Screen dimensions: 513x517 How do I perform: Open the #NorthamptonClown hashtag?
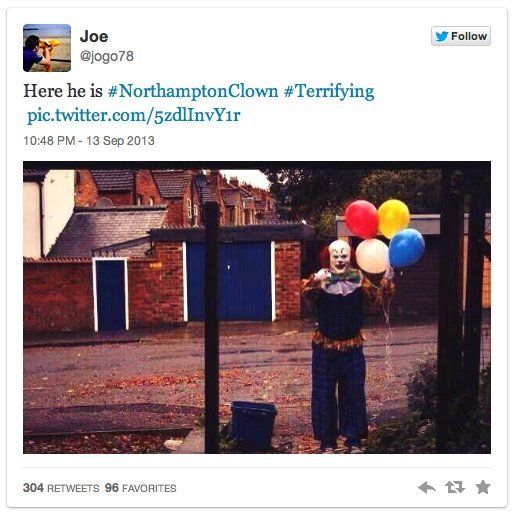tap(193, 91)
